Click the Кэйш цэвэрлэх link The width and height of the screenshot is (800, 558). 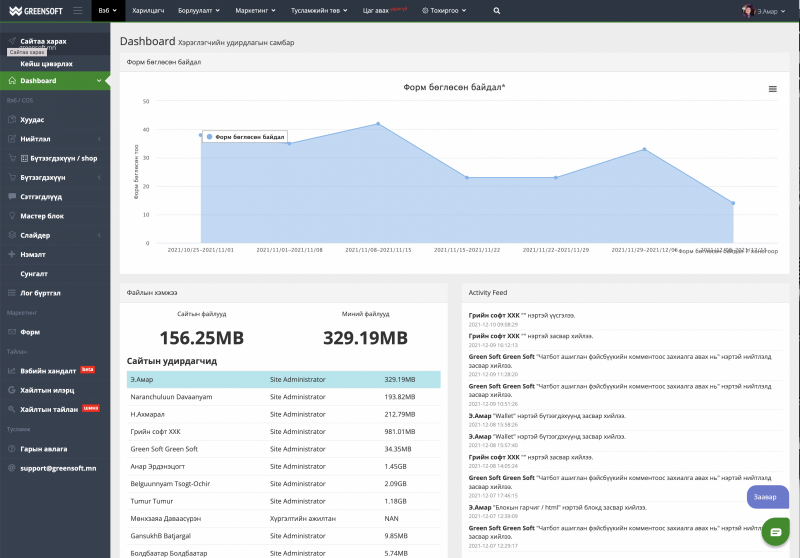tap(46, 63)
